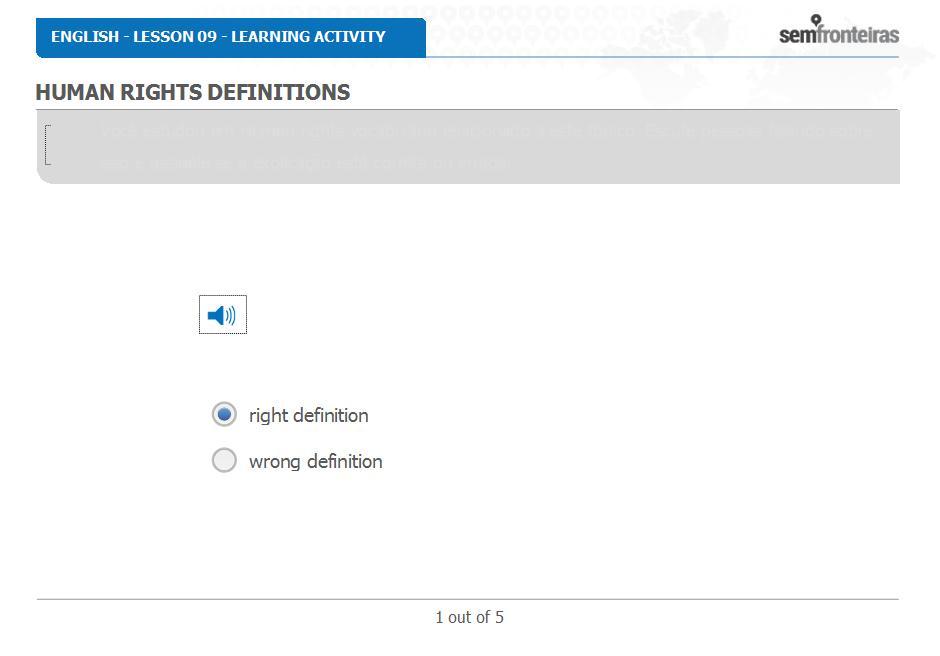The image size is (940, 656).
Task: Click the "1 out of 5" progress text
Action: 469,617
